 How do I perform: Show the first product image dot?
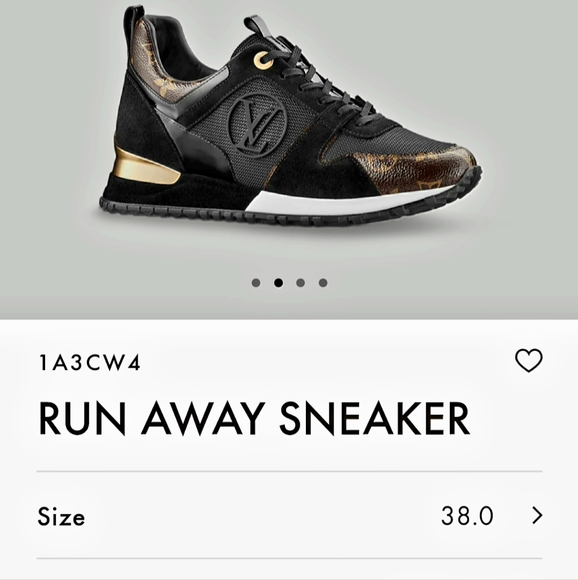coord(256,283)
